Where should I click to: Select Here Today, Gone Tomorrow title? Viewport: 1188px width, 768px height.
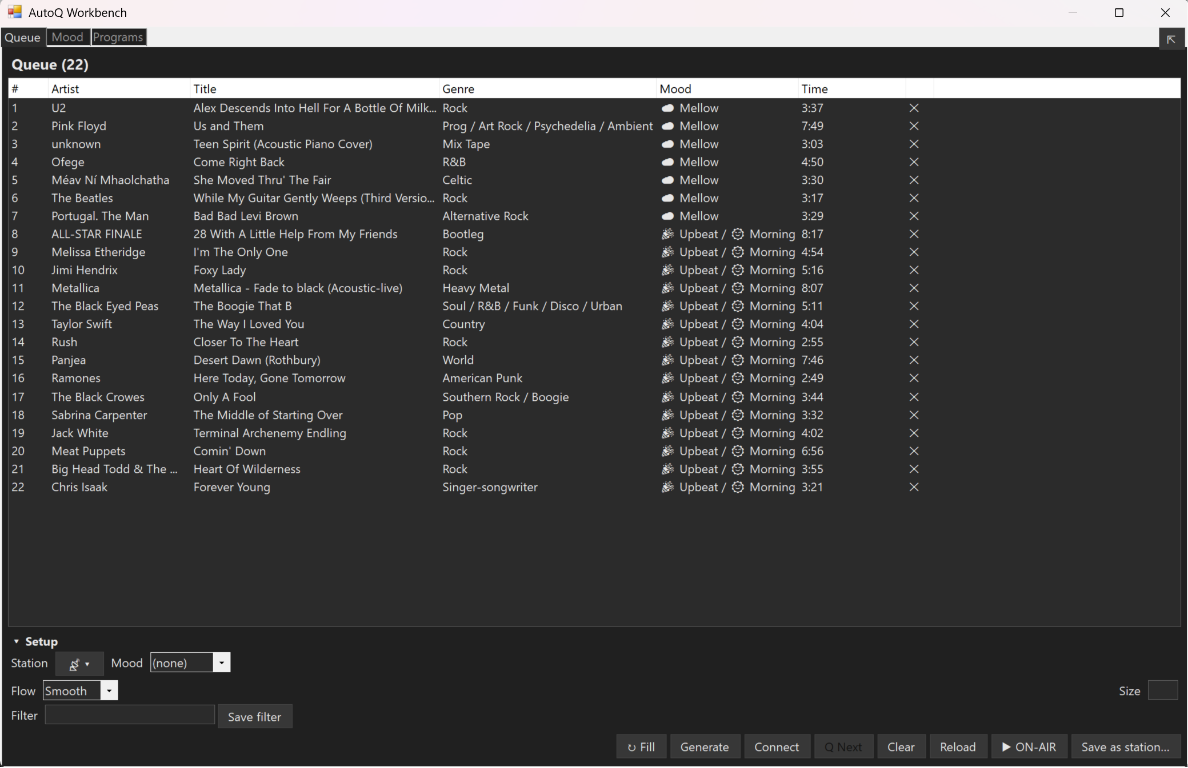click(269, 379)
